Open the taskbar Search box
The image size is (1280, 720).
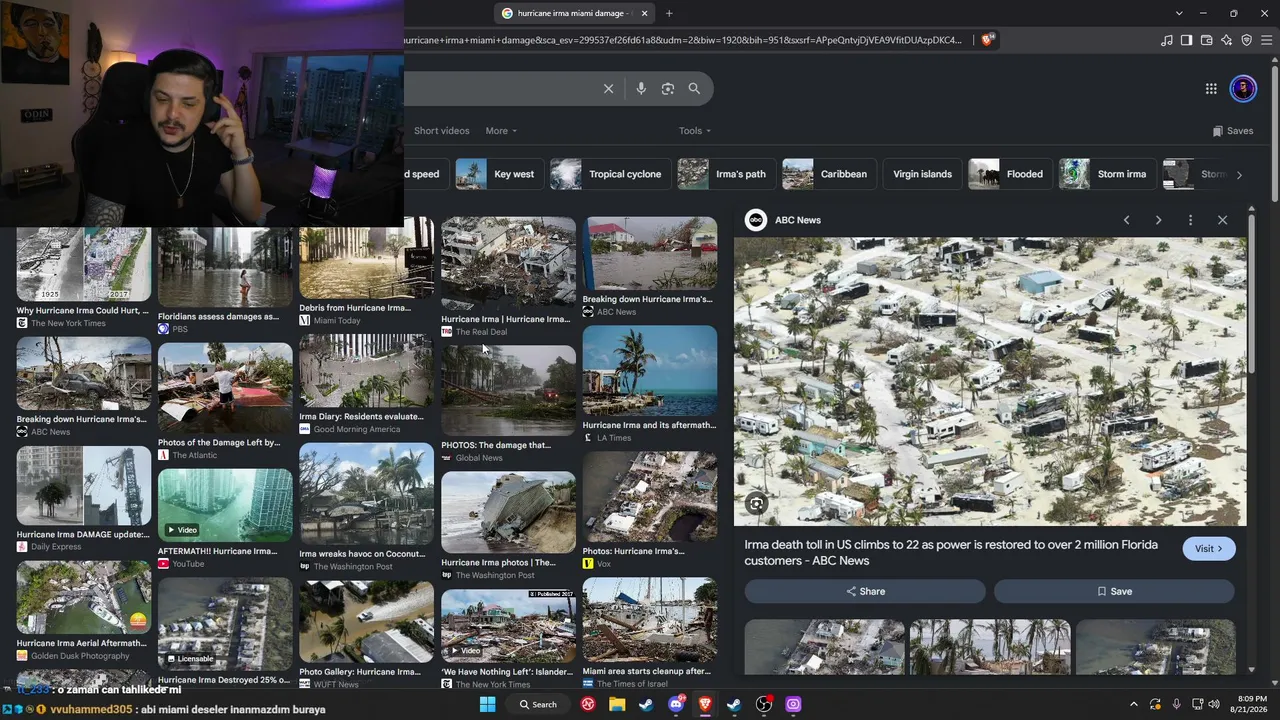[538, 705]
